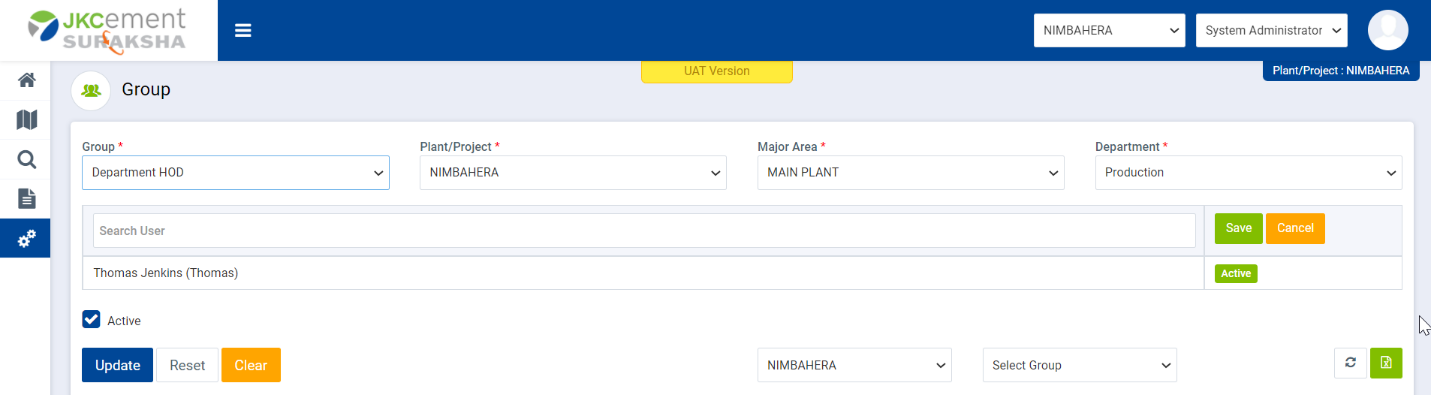
Task: Open the search magnifier in sidebar
Action: (27, 159)
